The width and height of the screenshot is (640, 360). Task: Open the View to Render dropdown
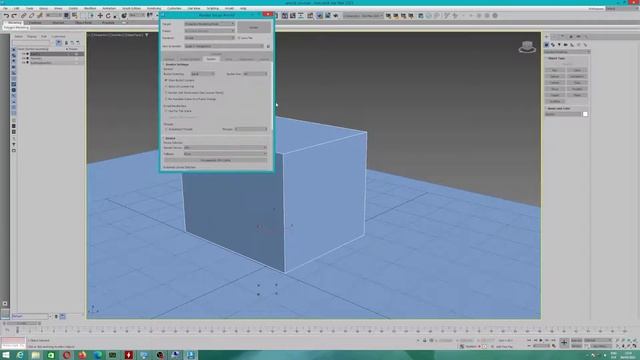click(224, 47)
